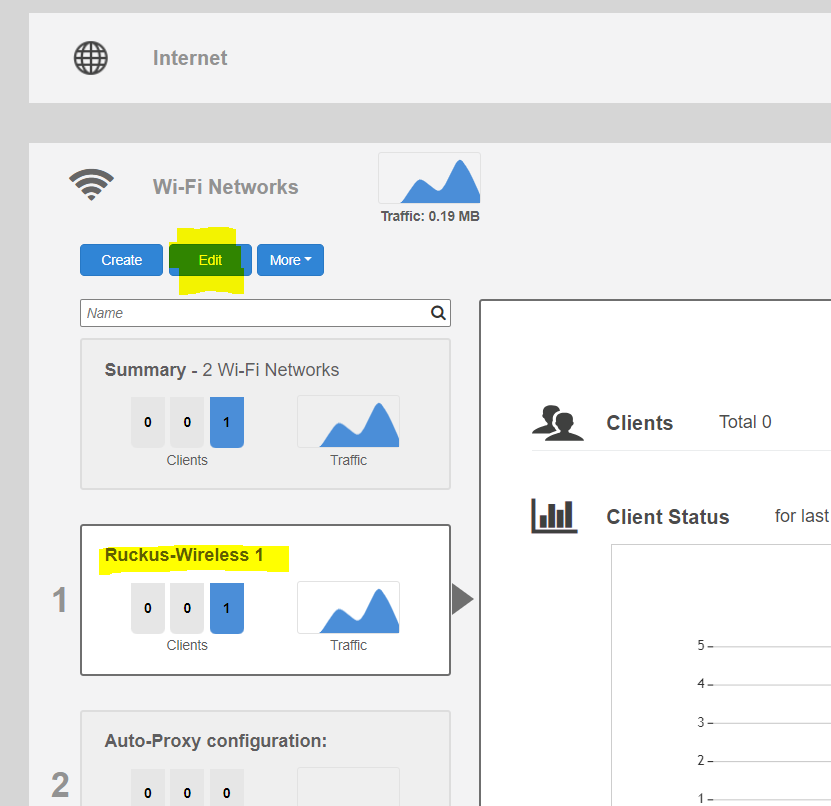The height and width of the screenshot is (806, 831).
Task: Click the Clients people icon
Action: coord(557,422)
